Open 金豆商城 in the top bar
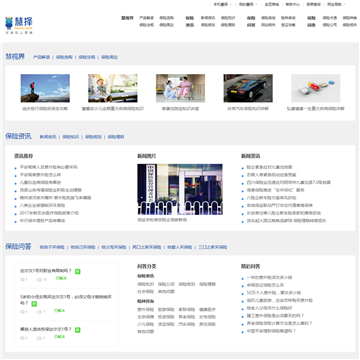The height and width of the screenshot is (360, 360). (272, 4)
